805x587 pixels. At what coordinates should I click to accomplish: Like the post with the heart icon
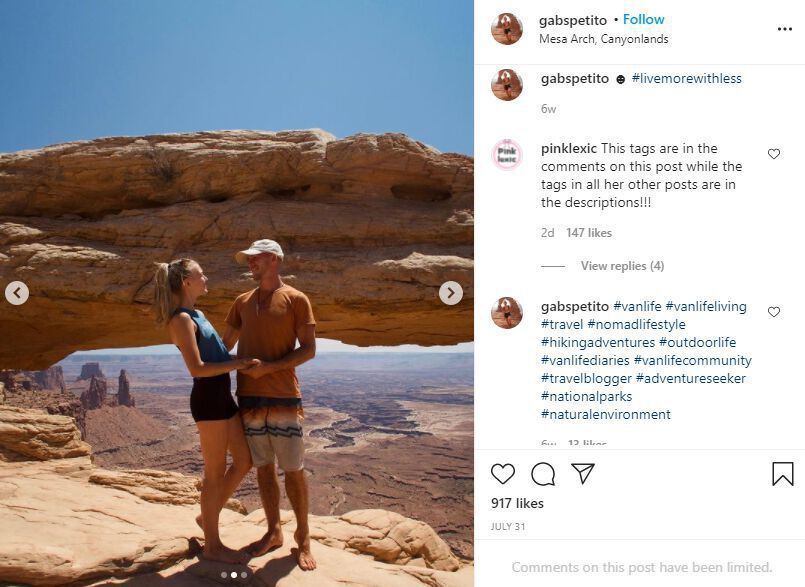coord(503,474)
